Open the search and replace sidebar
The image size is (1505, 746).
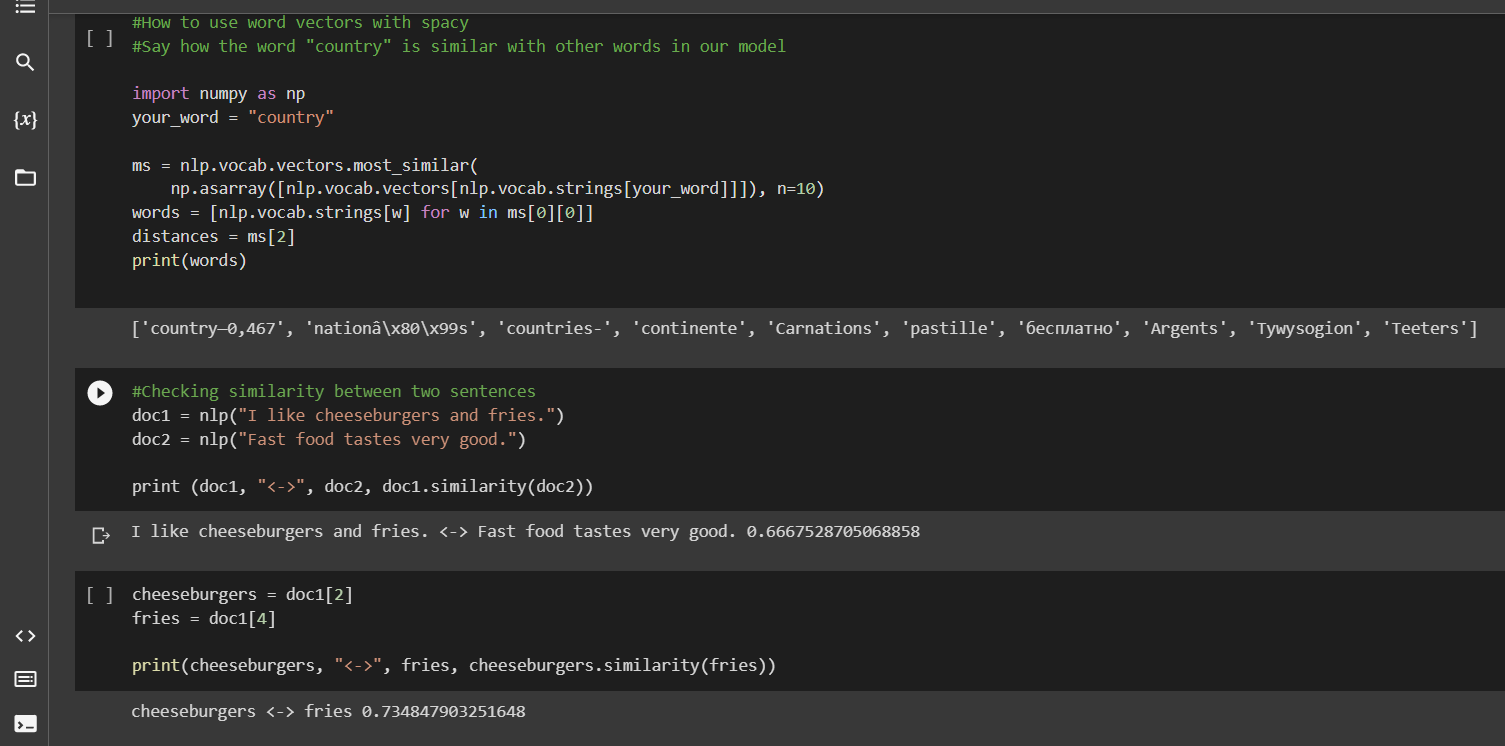click(x=25, y=63)
